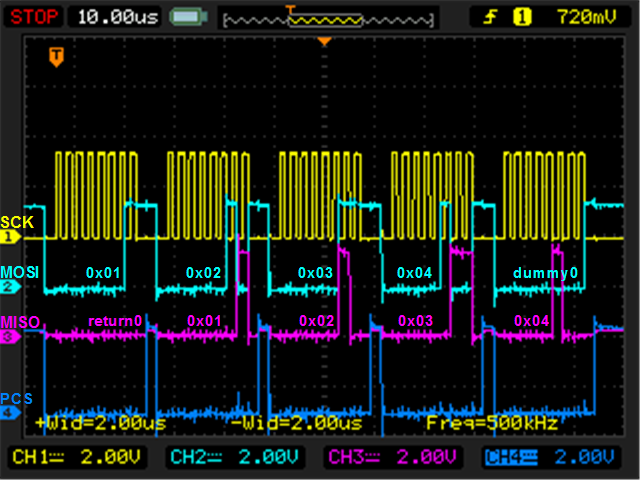This screenshot has height=480, width=640.
Task: Select the CH3 2.00V scale readout
Action: (x=393, y=457)
